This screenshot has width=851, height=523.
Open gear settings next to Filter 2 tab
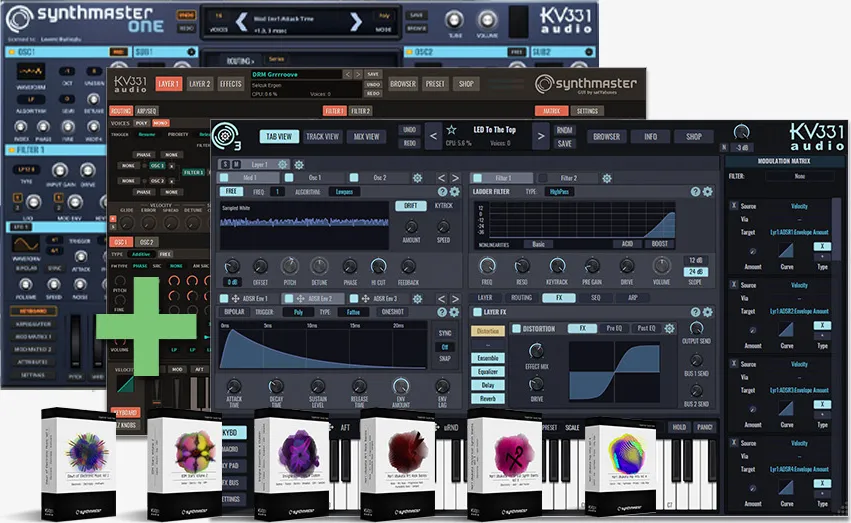click(607, 178)
